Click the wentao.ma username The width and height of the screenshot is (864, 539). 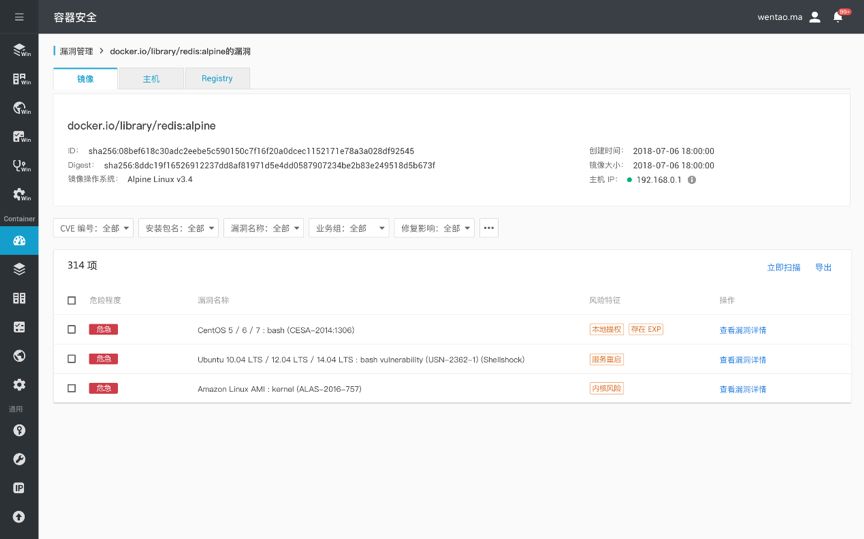click(x=780, y=17)
